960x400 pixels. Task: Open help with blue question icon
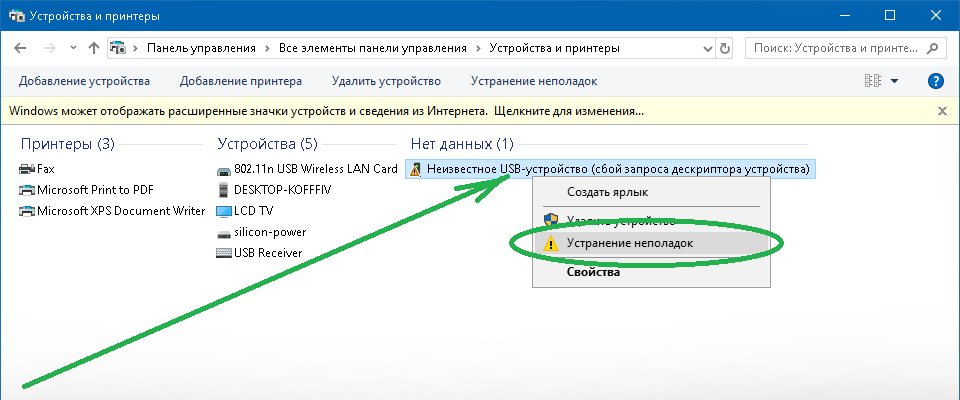tap(936, 81)
